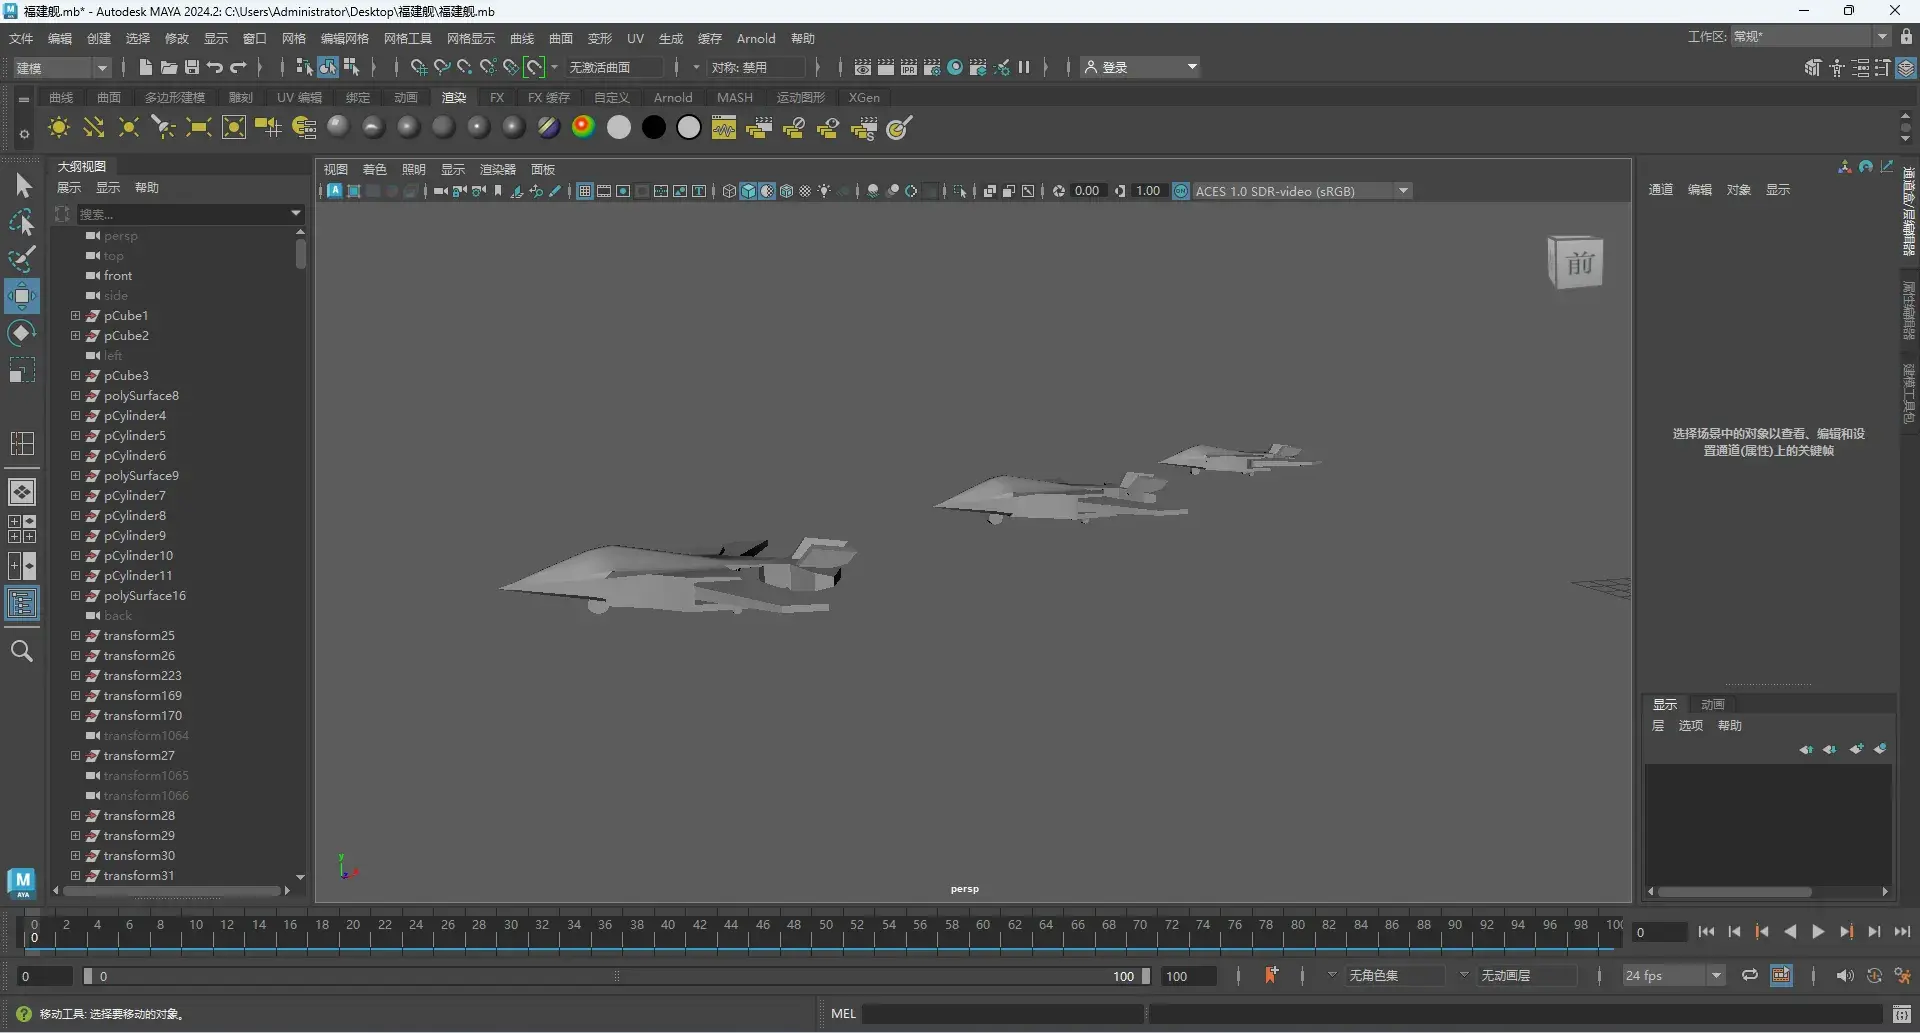Activate the Scale tool in toolbox
This screenshot has height=1033, width=1920.
(x=22, y=371)
